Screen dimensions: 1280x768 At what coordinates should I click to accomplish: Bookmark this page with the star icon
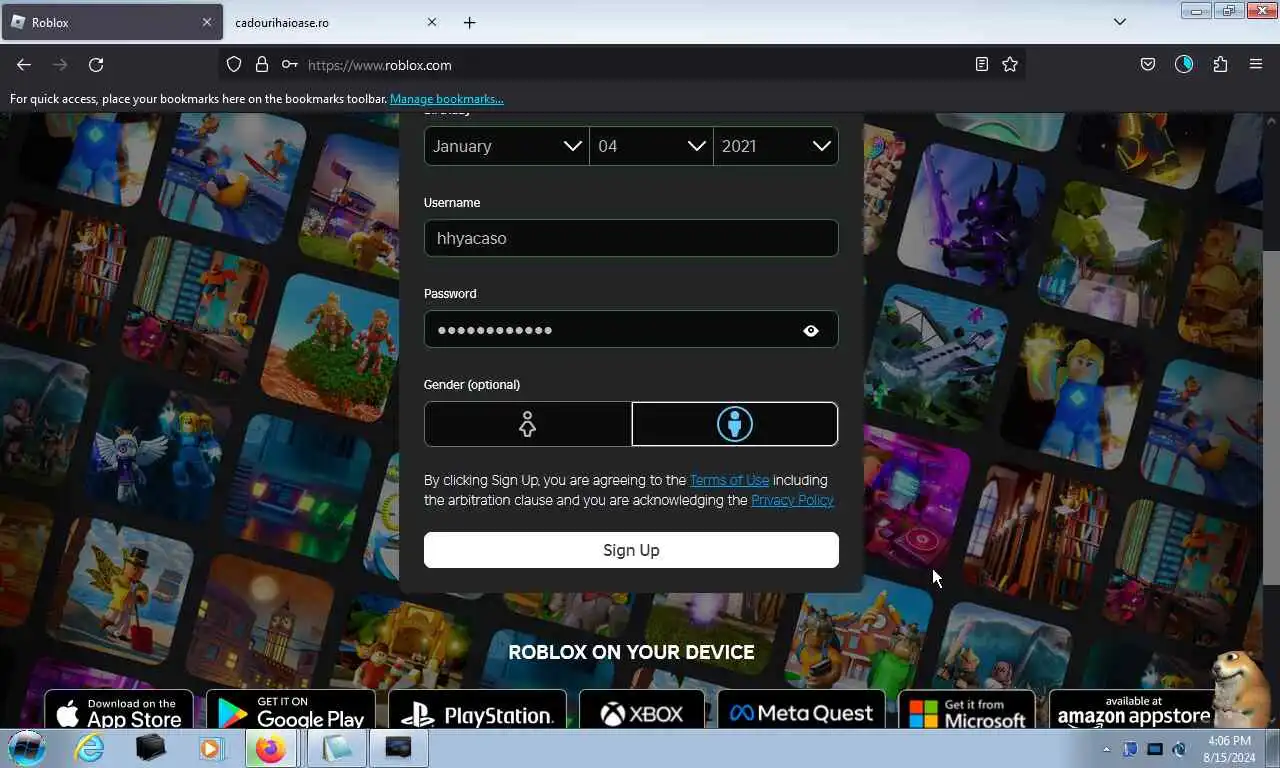point(1010,64)
